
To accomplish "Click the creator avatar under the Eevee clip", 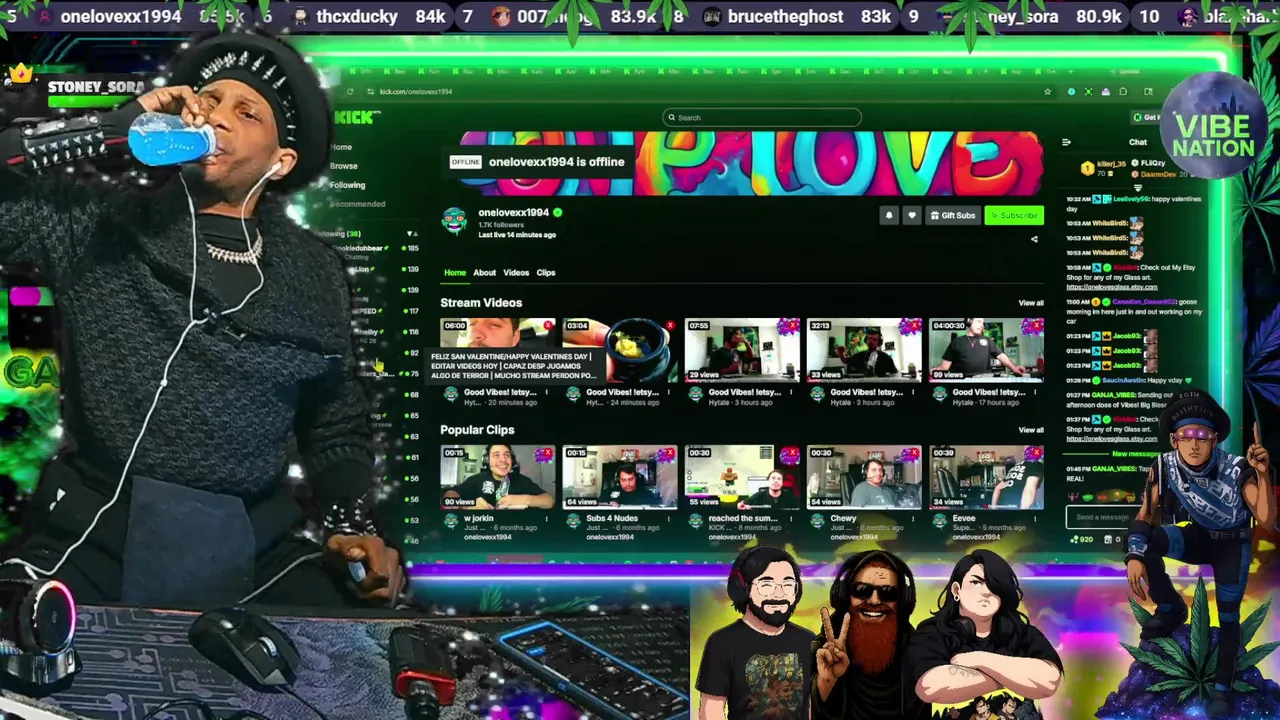I will pos(939,522).
